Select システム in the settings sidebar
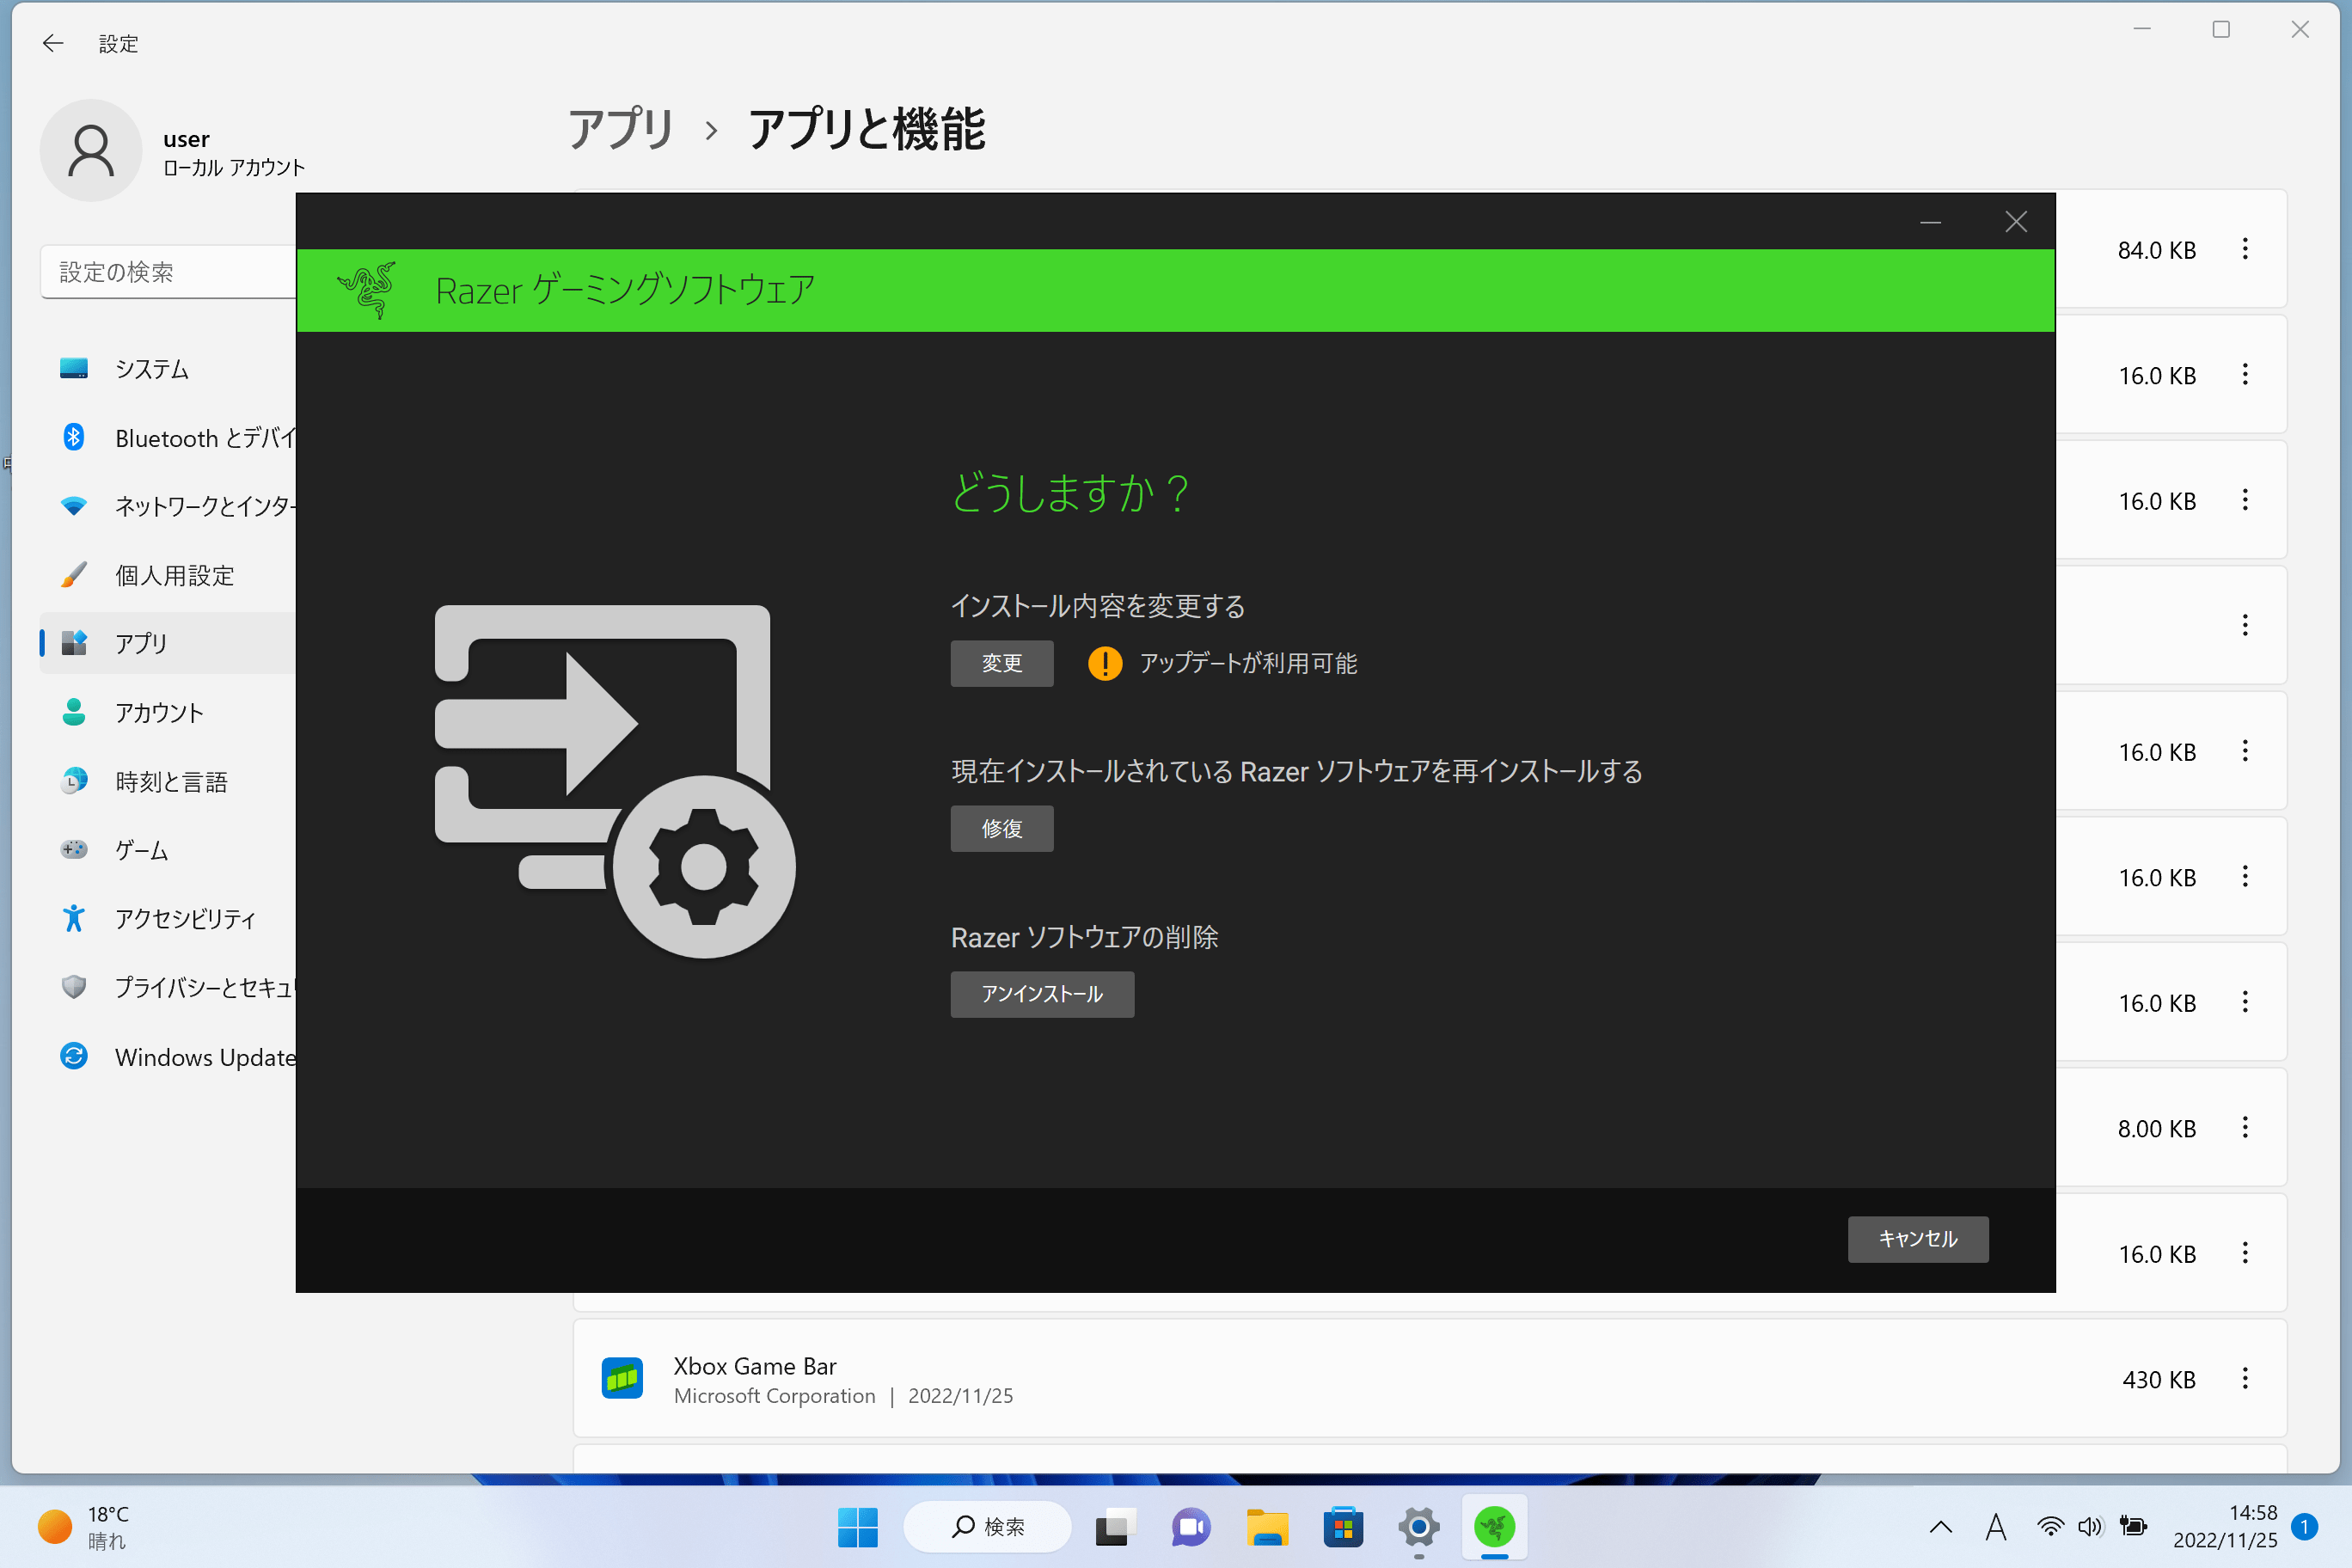 (x=152, y=369)
